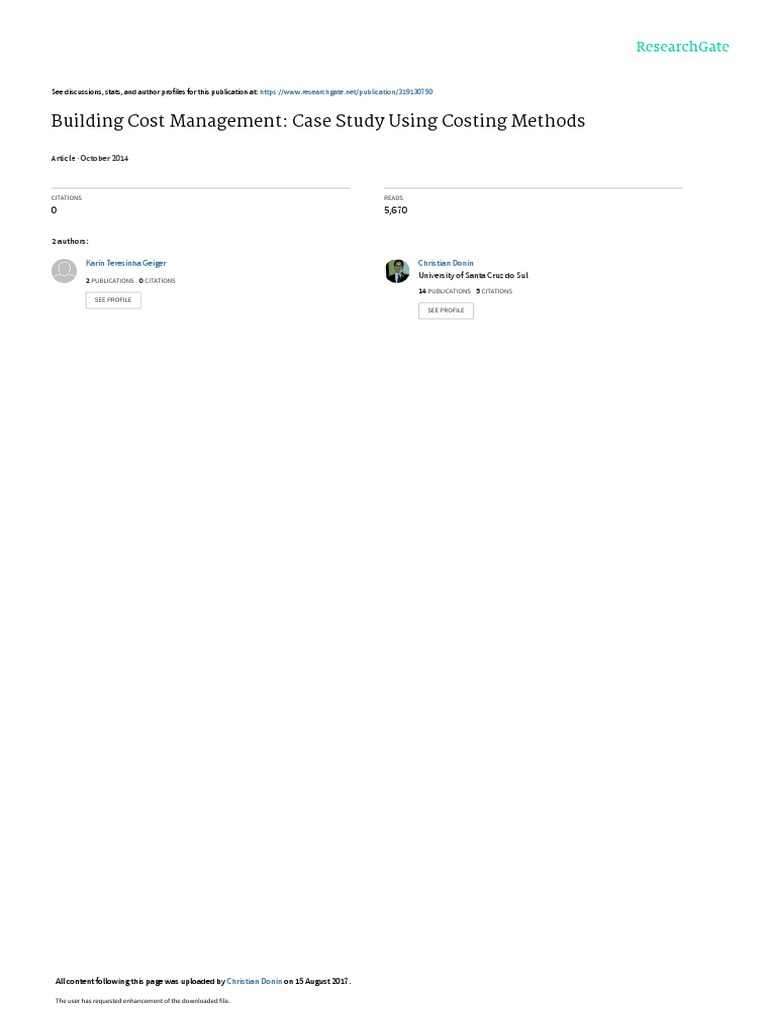This screenshot has width=768, height=1024.
Task: Click SEE PROFILE under Karin Teresinha Geiger
Action: tap(113, 300)
